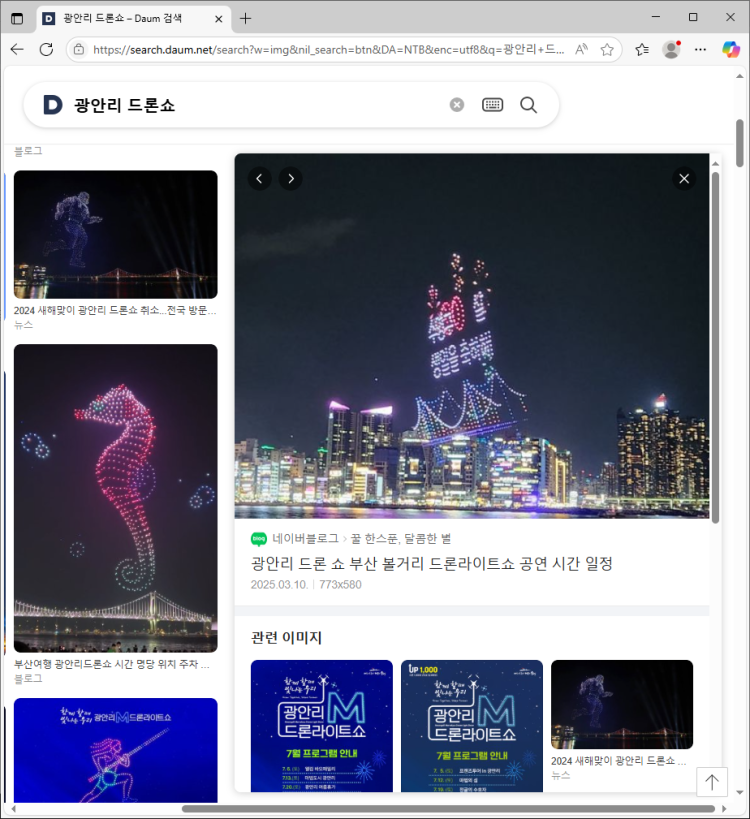Open the Copilot sidebar
This screenshot has width=750, height=819.
[731, 50]
